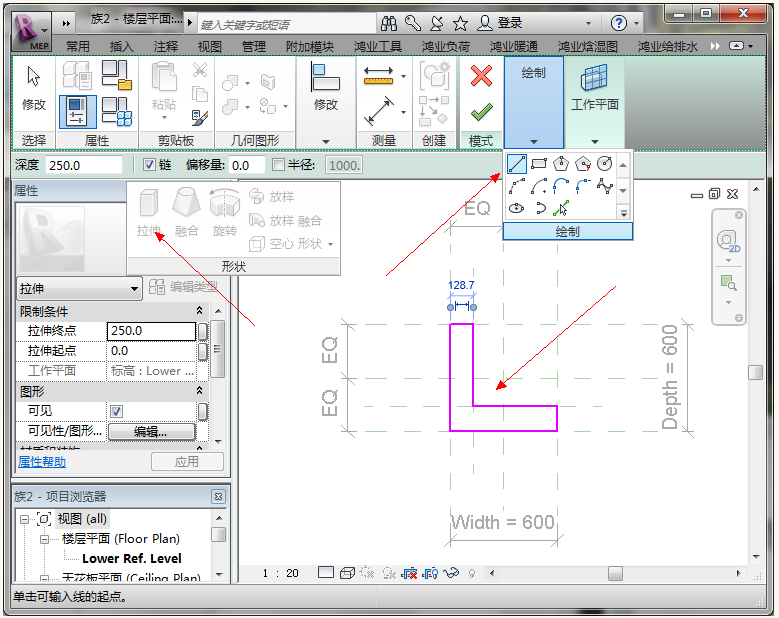
Task: Select the Line draw tool
Action: (517, 163)
